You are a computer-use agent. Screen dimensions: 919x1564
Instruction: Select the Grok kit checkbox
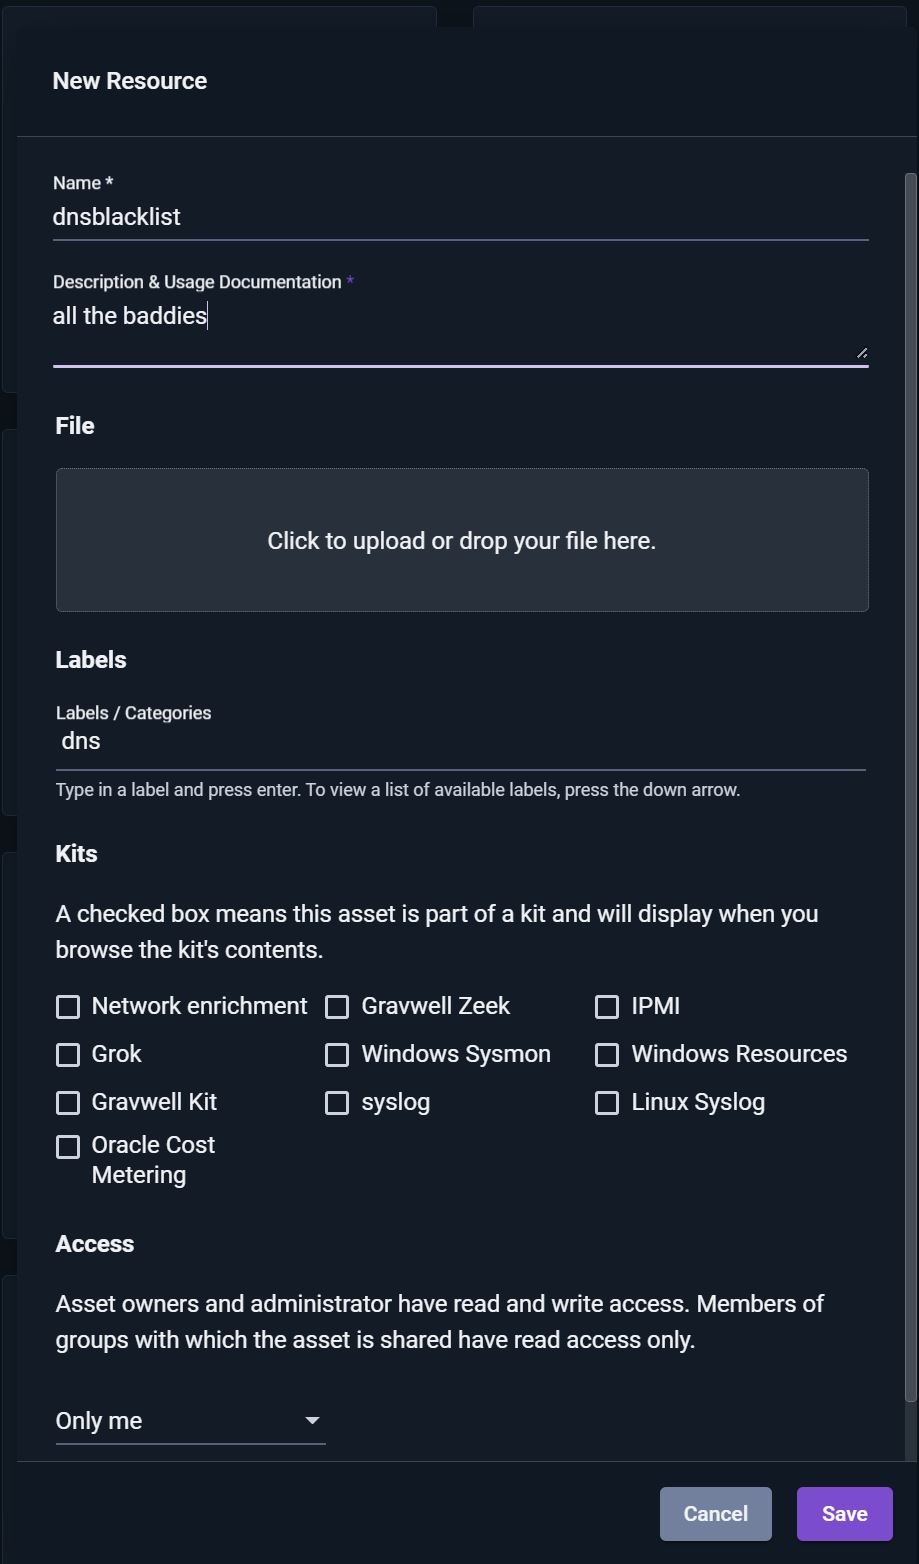(x=68, y=1055)
